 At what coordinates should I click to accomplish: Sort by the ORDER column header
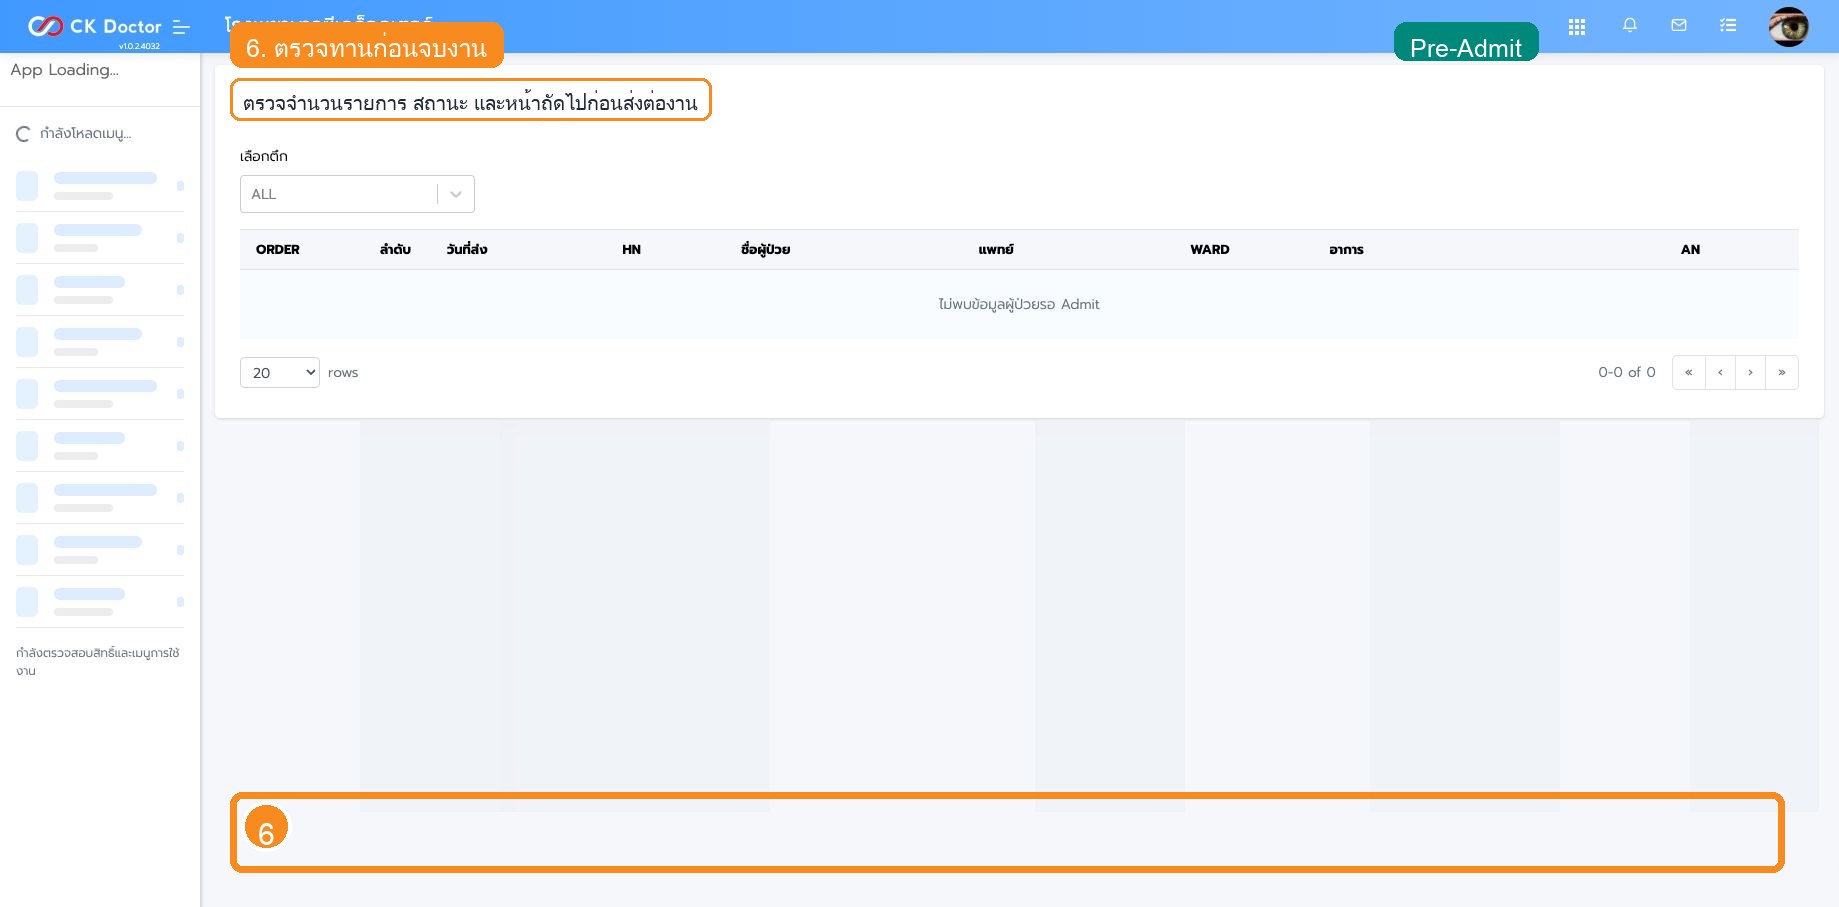click(278, 250)
